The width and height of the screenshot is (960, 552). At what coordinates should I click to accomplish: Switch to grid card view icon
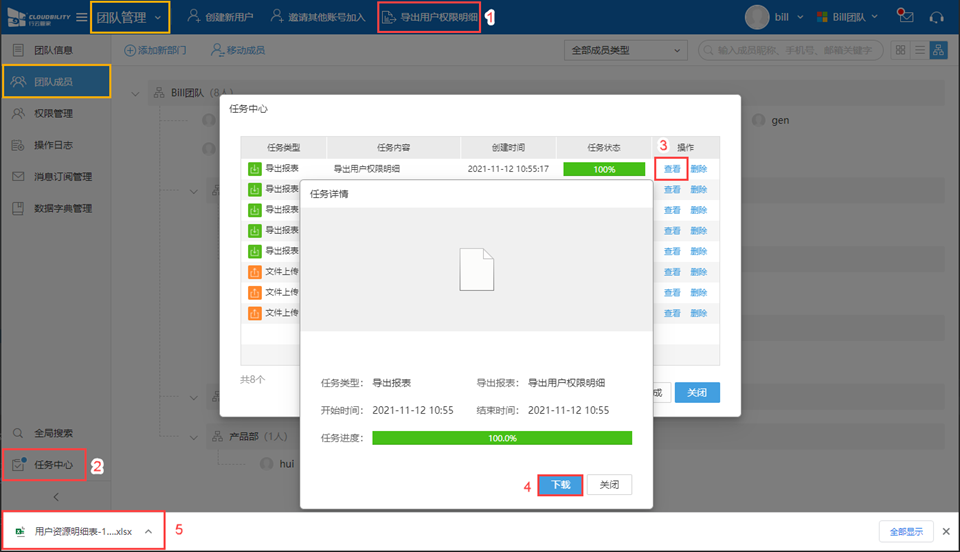[901, 50]
